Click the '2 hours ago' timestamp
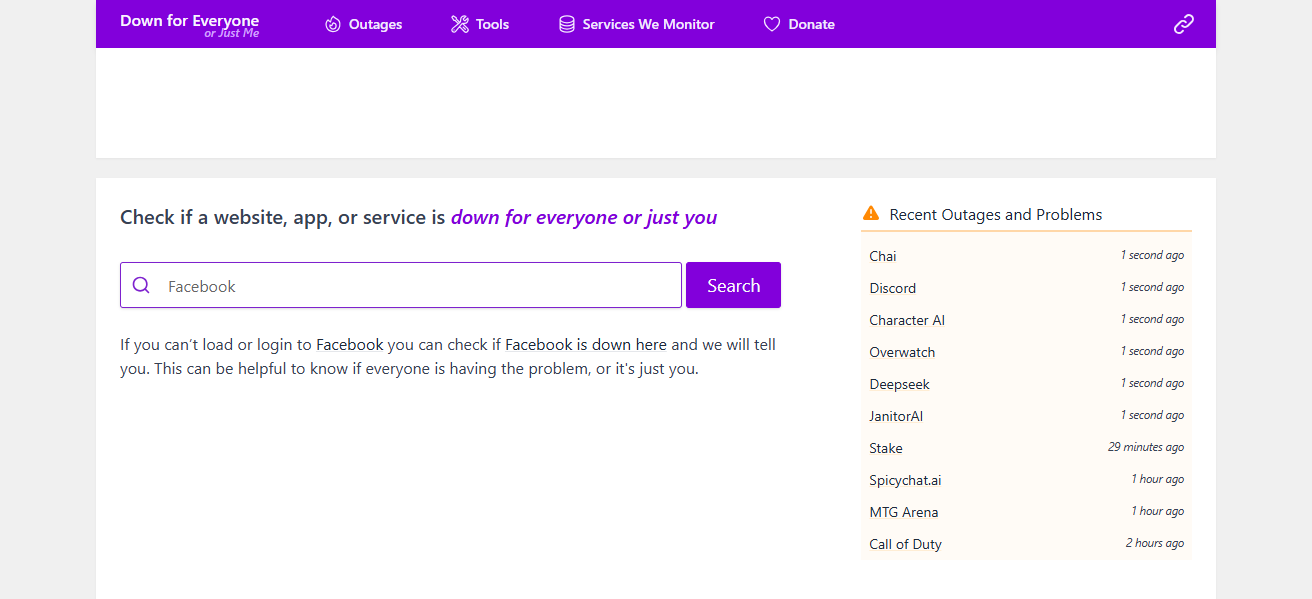The height and width of the screenshot is (599, 1312). tap(1155, 543)
